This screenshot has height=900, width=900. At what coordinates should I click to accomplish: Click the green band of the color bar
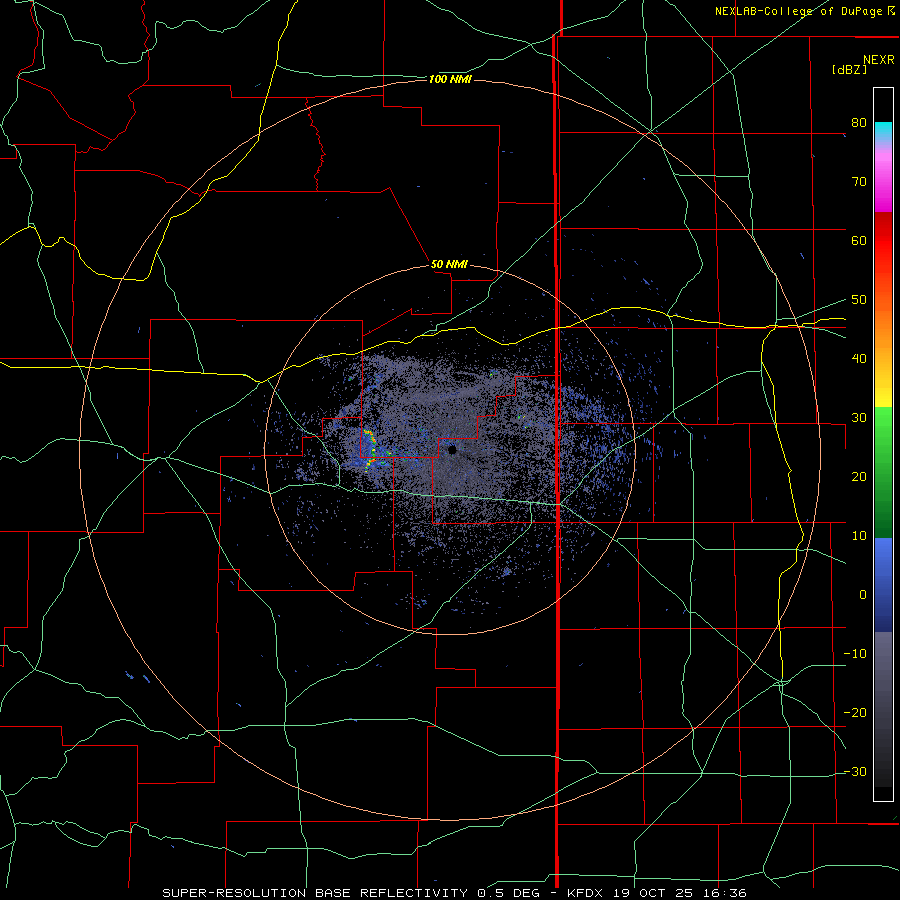pos(883,472)
